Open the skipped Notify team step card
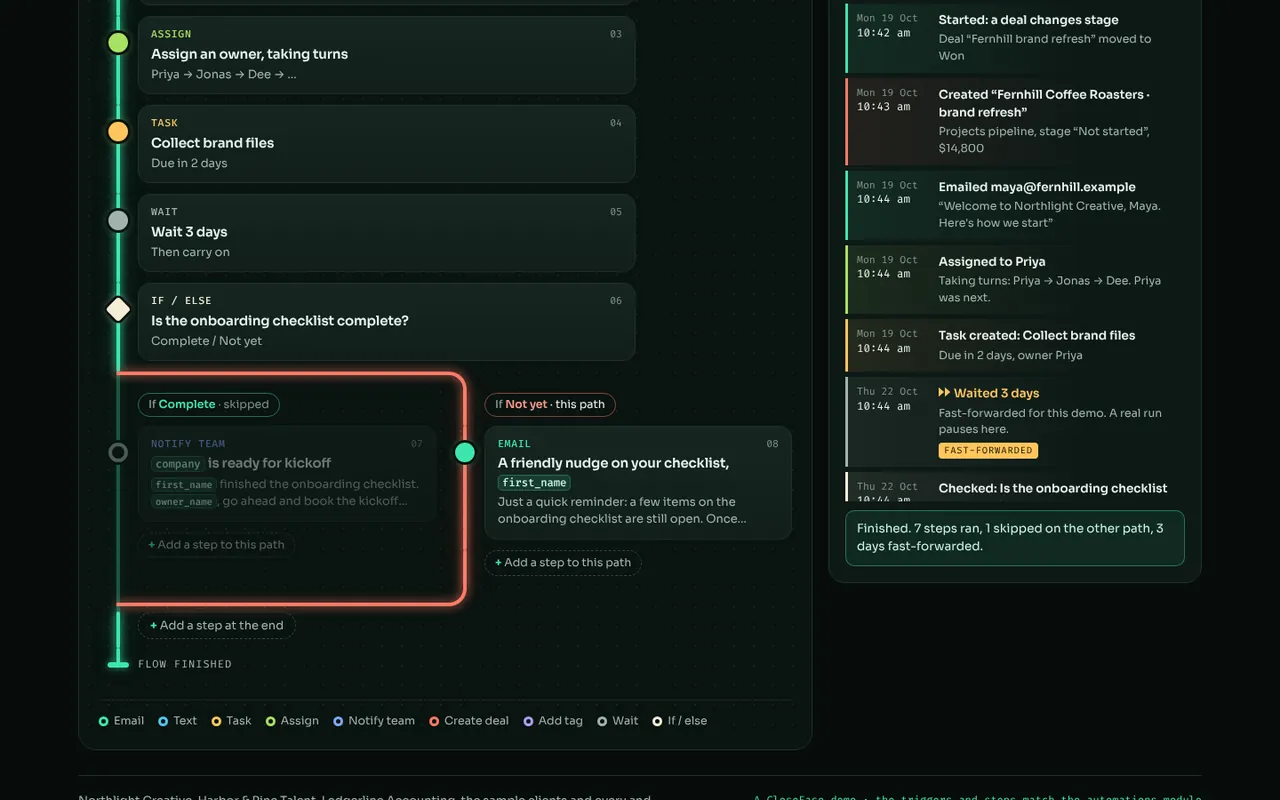 click(x=287, y=474)
